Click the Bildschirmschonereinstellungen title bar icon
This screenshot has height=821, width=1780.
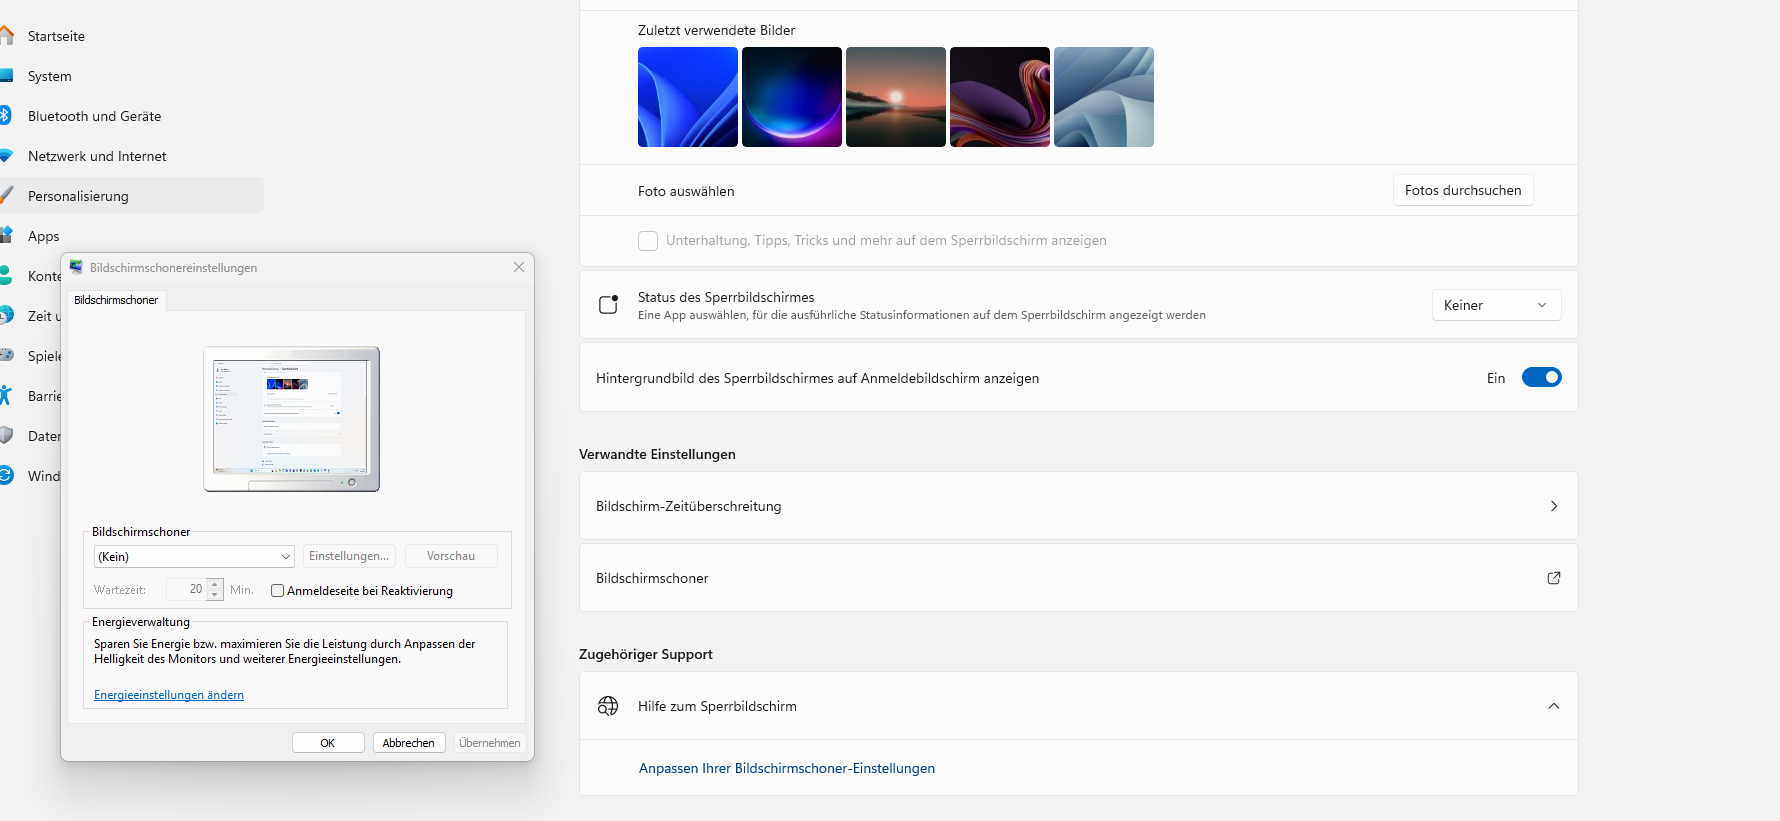(x=76, y=267)
